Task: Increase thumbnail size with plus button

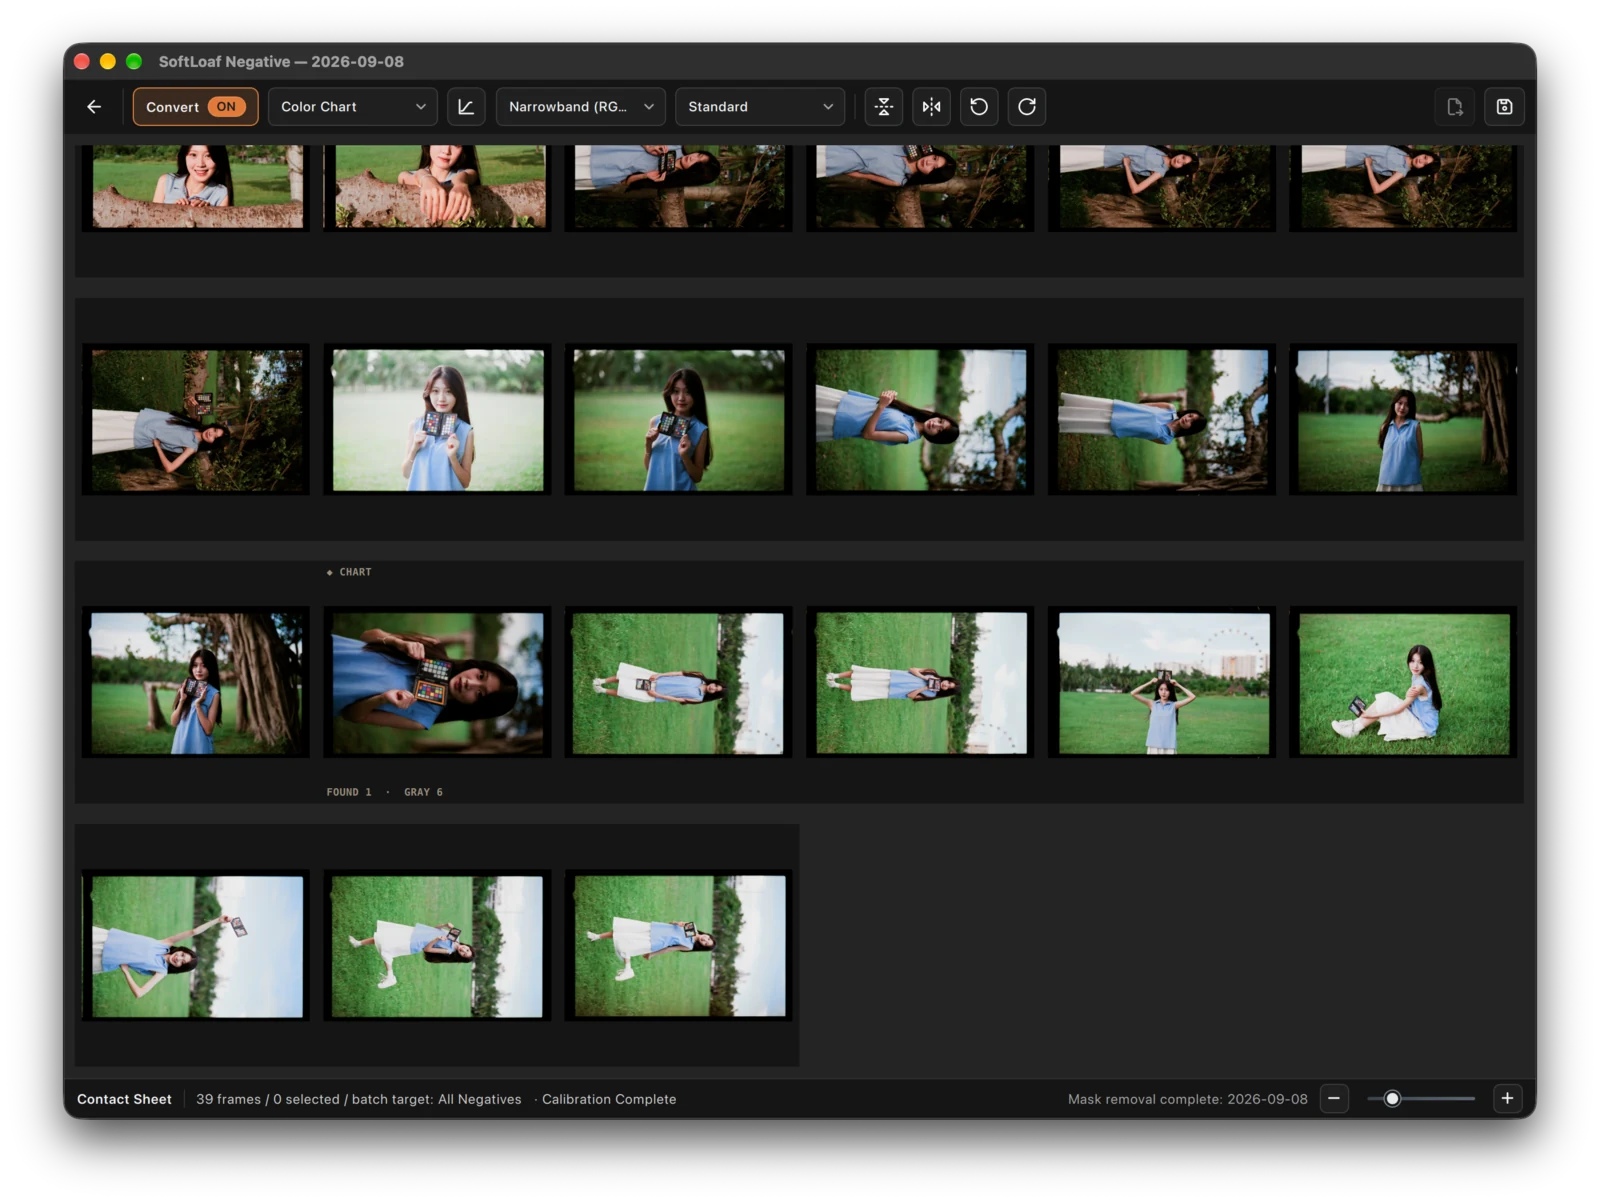Action: coord(1507,1098)
